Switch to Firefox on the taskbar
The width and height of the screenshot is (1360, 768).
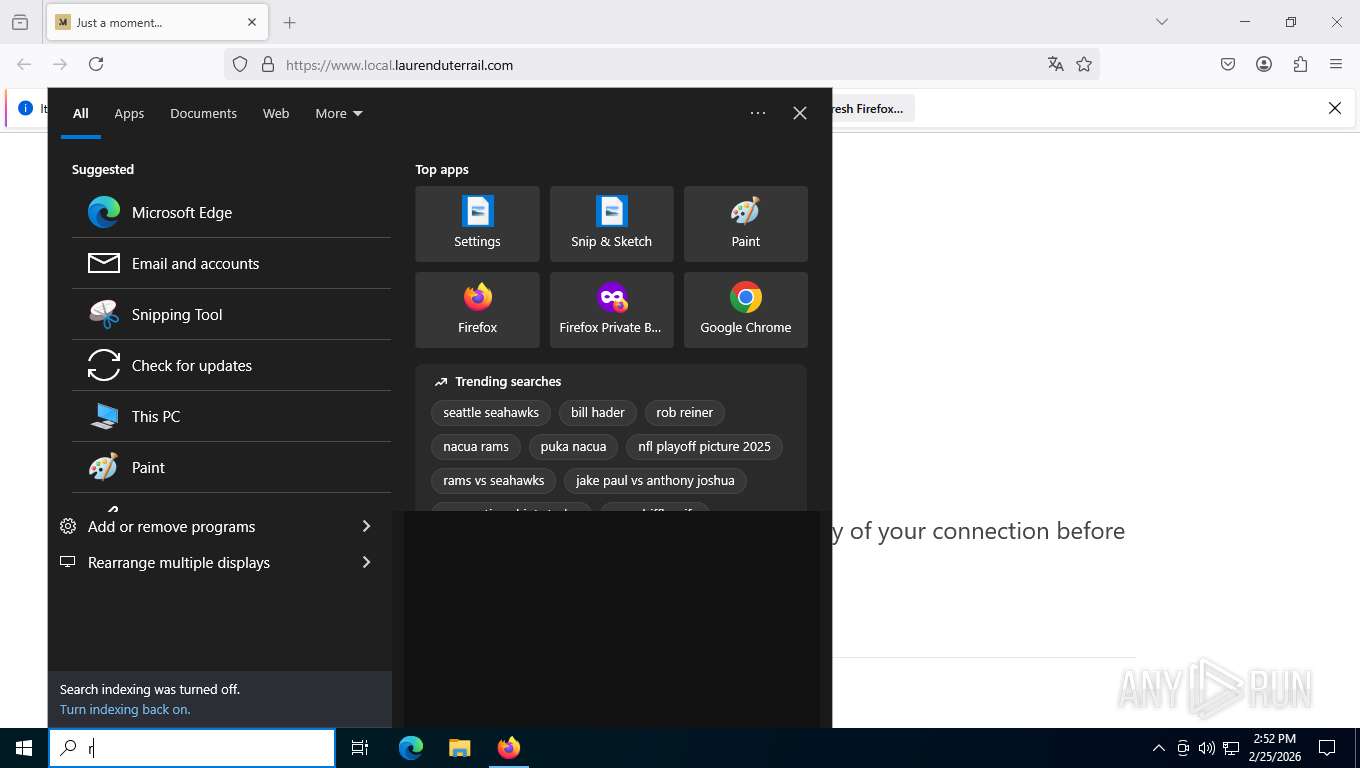[x=509, y=748]
